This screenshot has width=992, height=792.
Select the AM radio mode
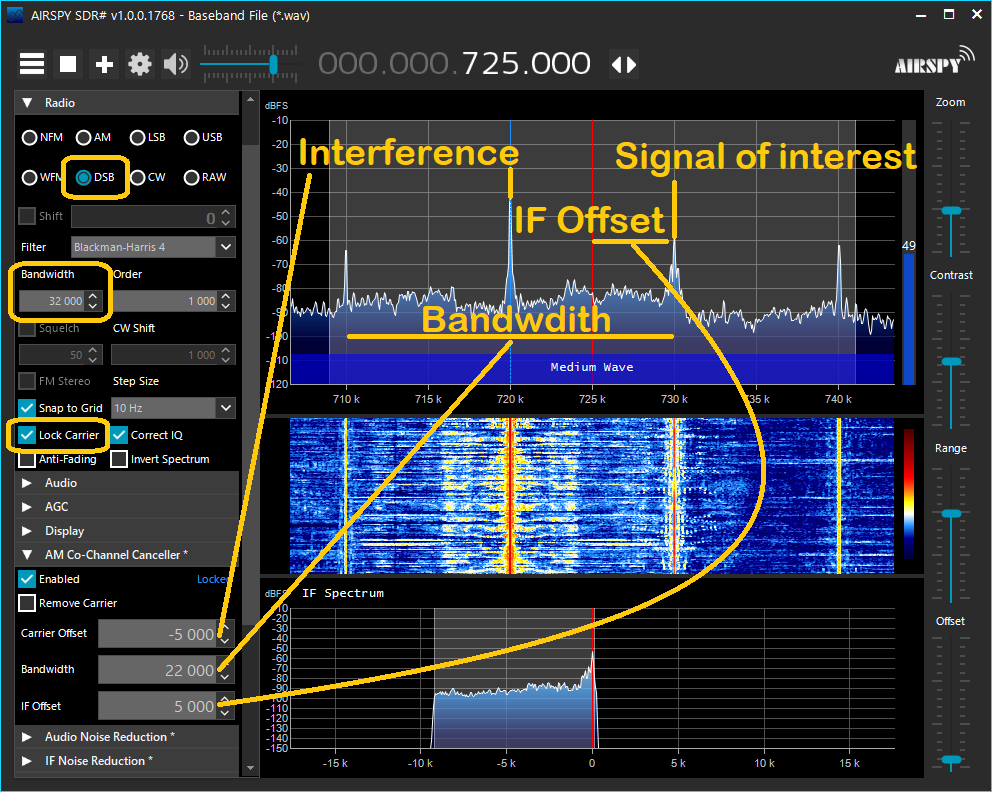93,137
